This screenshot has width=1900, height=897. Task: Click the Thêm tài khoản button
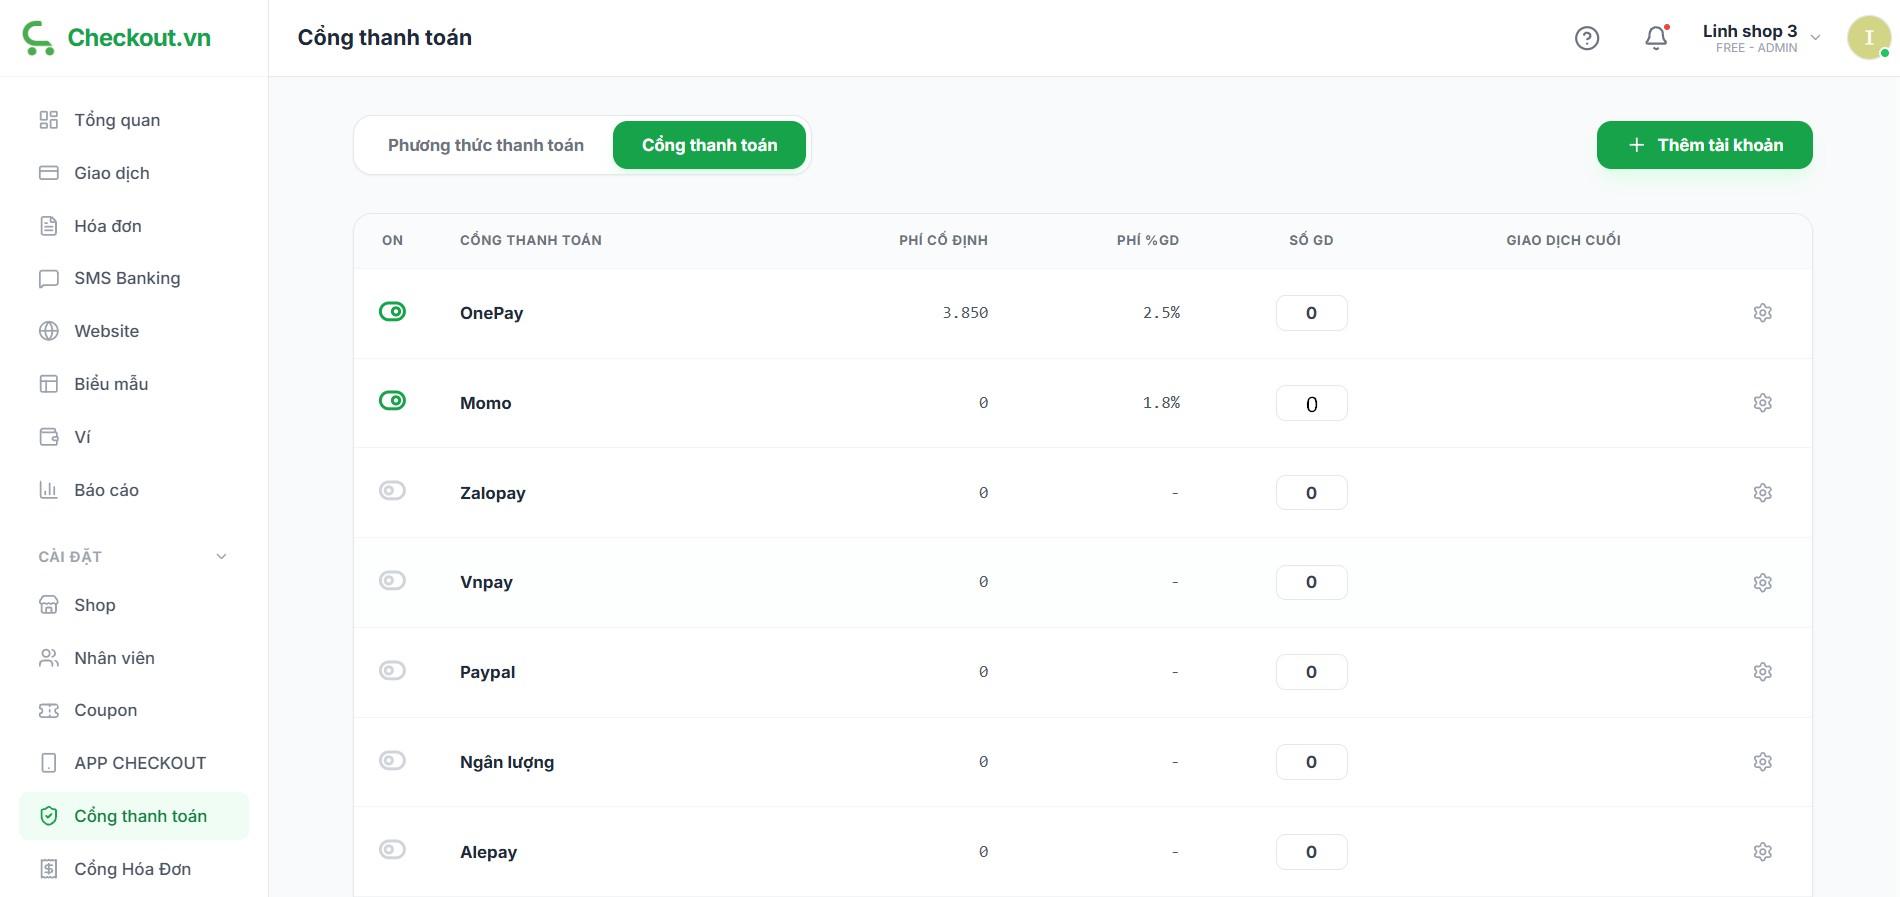(x=1704, y=146)
